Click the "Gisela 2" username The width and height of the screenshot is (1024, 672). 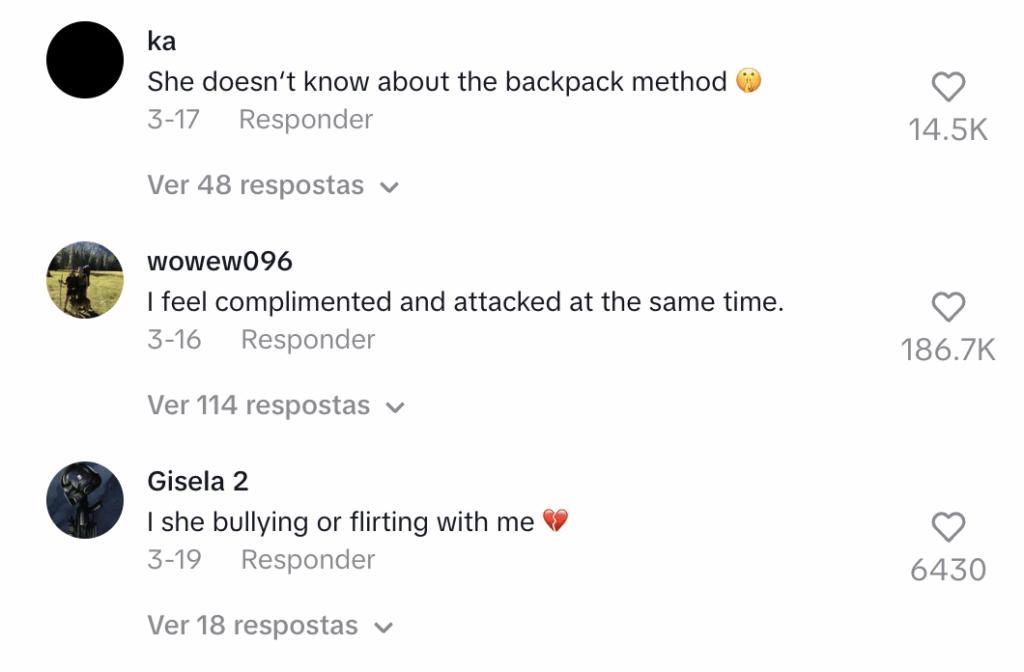[197, 481]
